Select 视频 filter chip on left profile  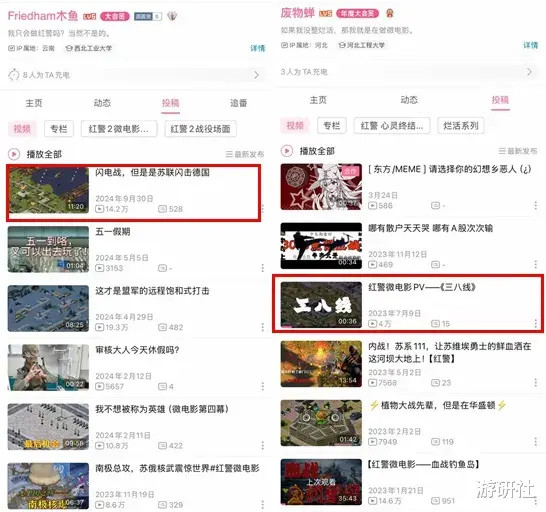[22, 129]
